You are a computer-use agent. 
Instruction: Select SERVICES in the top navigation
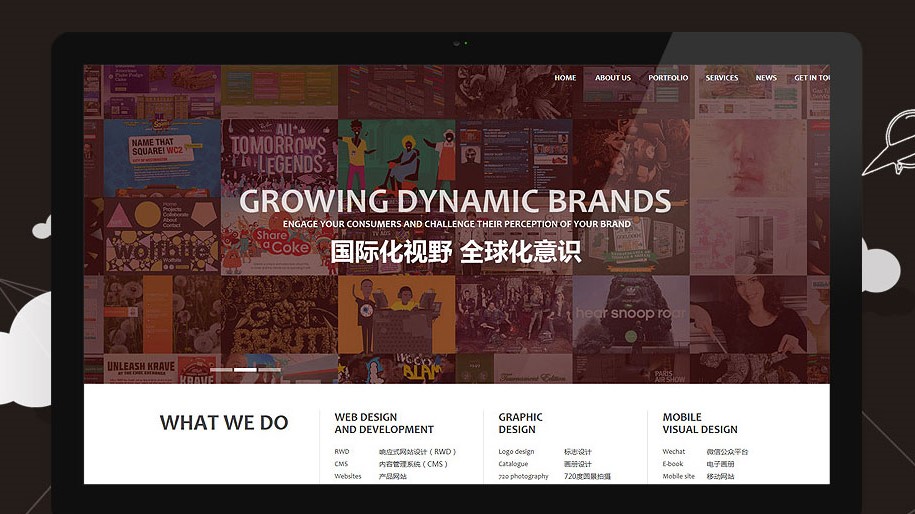click(x=722, y=78)
